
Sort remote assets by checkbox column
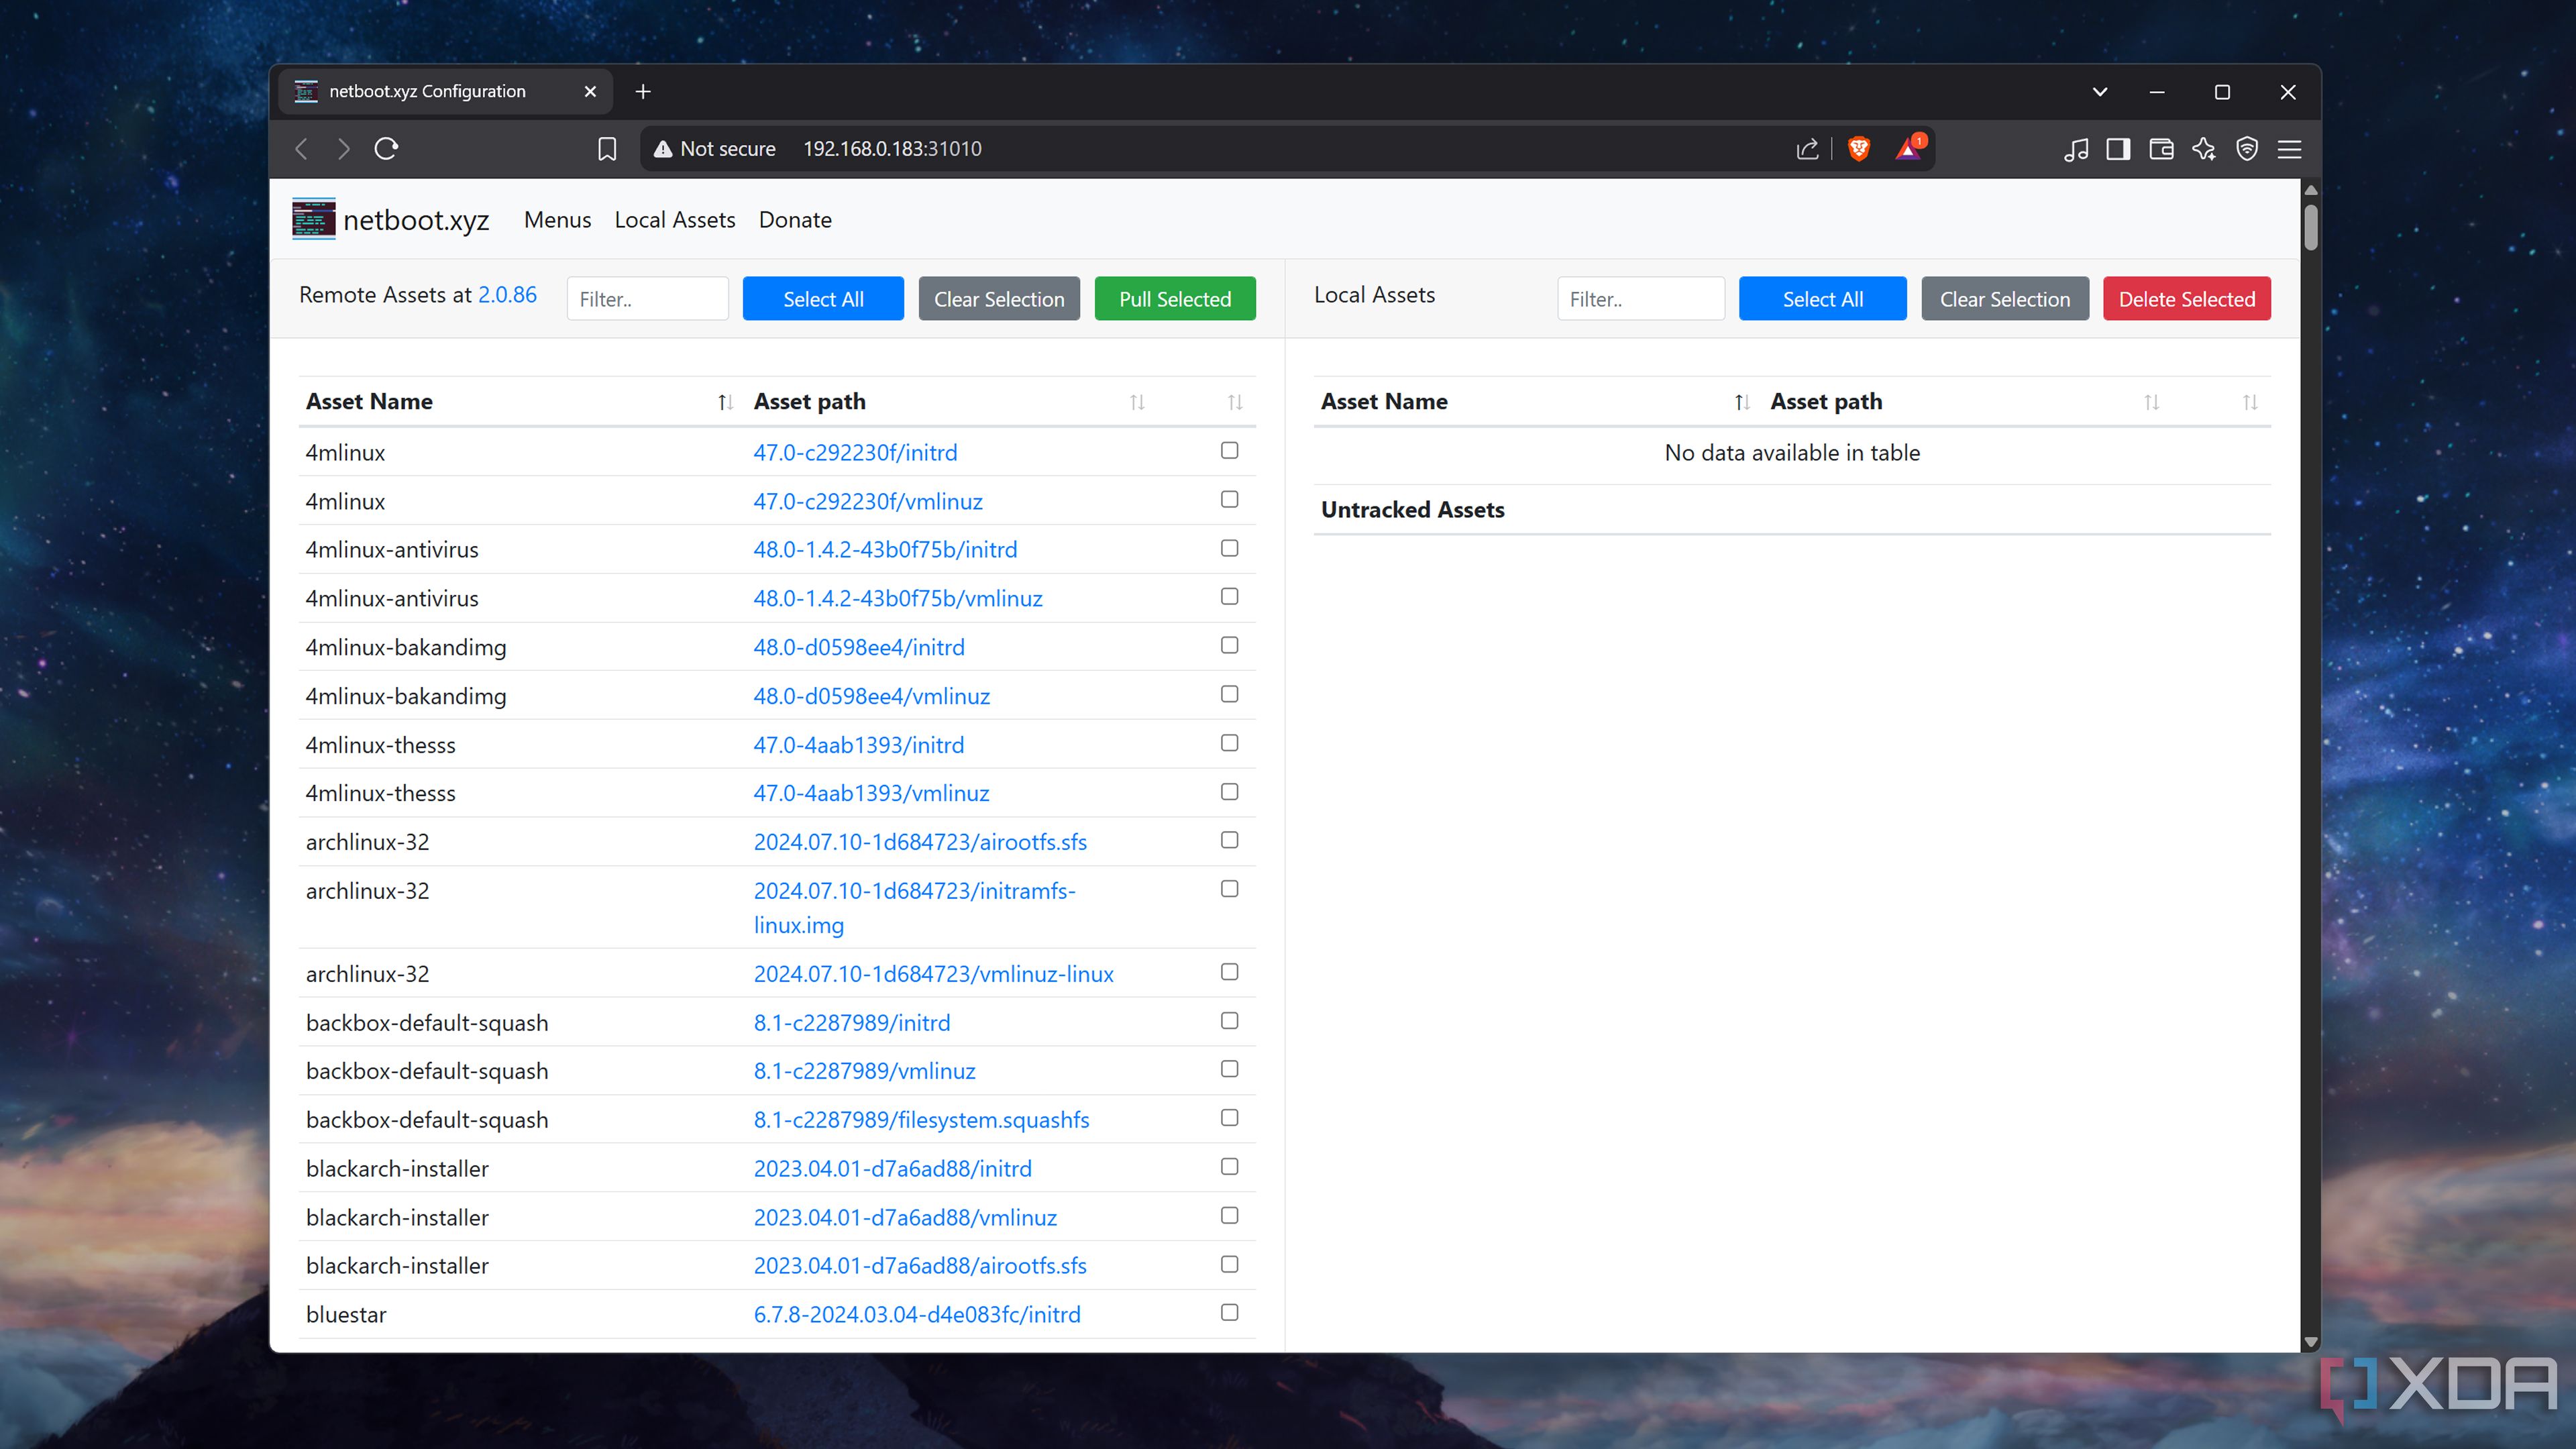[x=1235, y=402]
